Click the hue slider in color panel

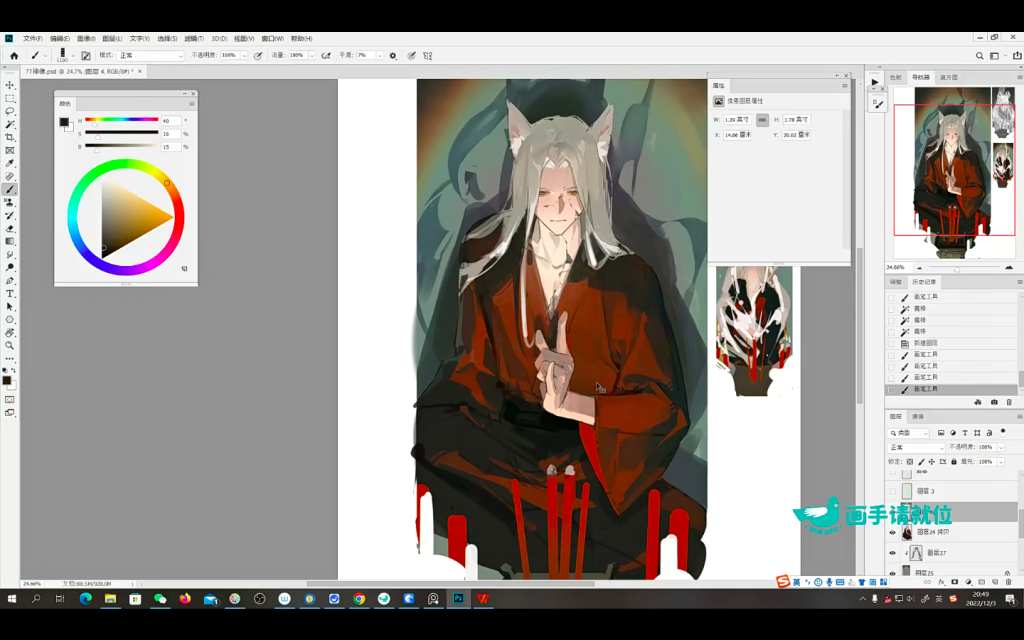(121, 120)
